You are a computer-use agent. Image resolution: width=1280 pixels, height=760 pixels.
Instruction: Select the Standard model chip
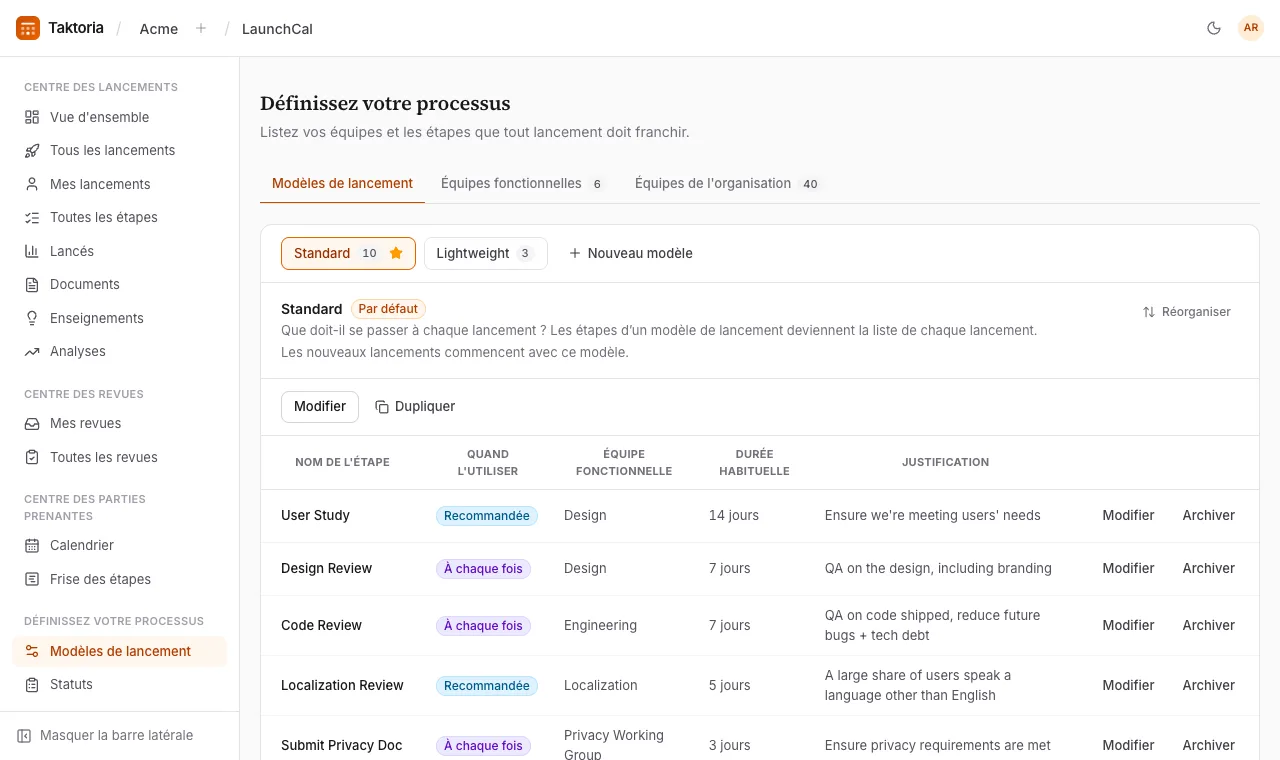(348, 253)
